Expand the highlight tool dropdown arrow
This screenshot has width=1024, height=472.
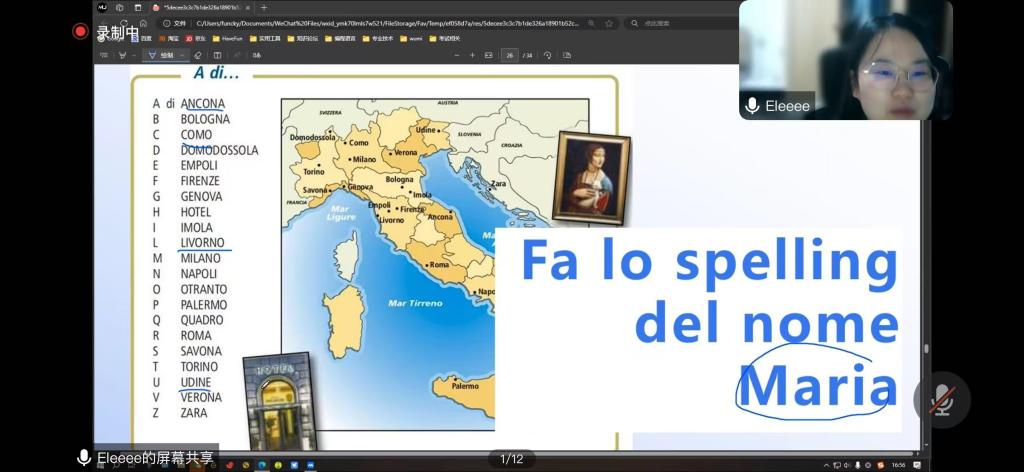(x=135, y=55)
